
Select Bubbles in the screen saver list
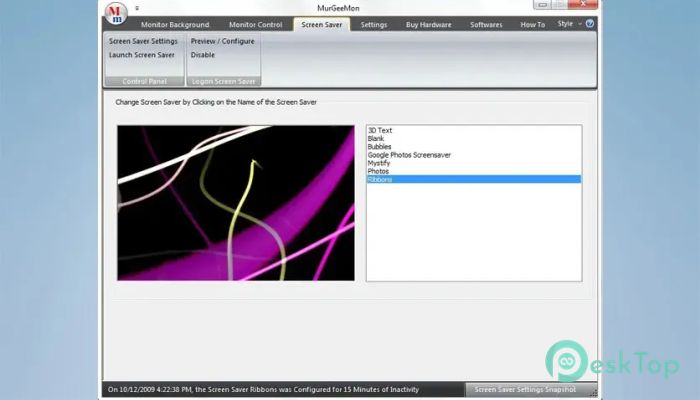coord(474,146)
